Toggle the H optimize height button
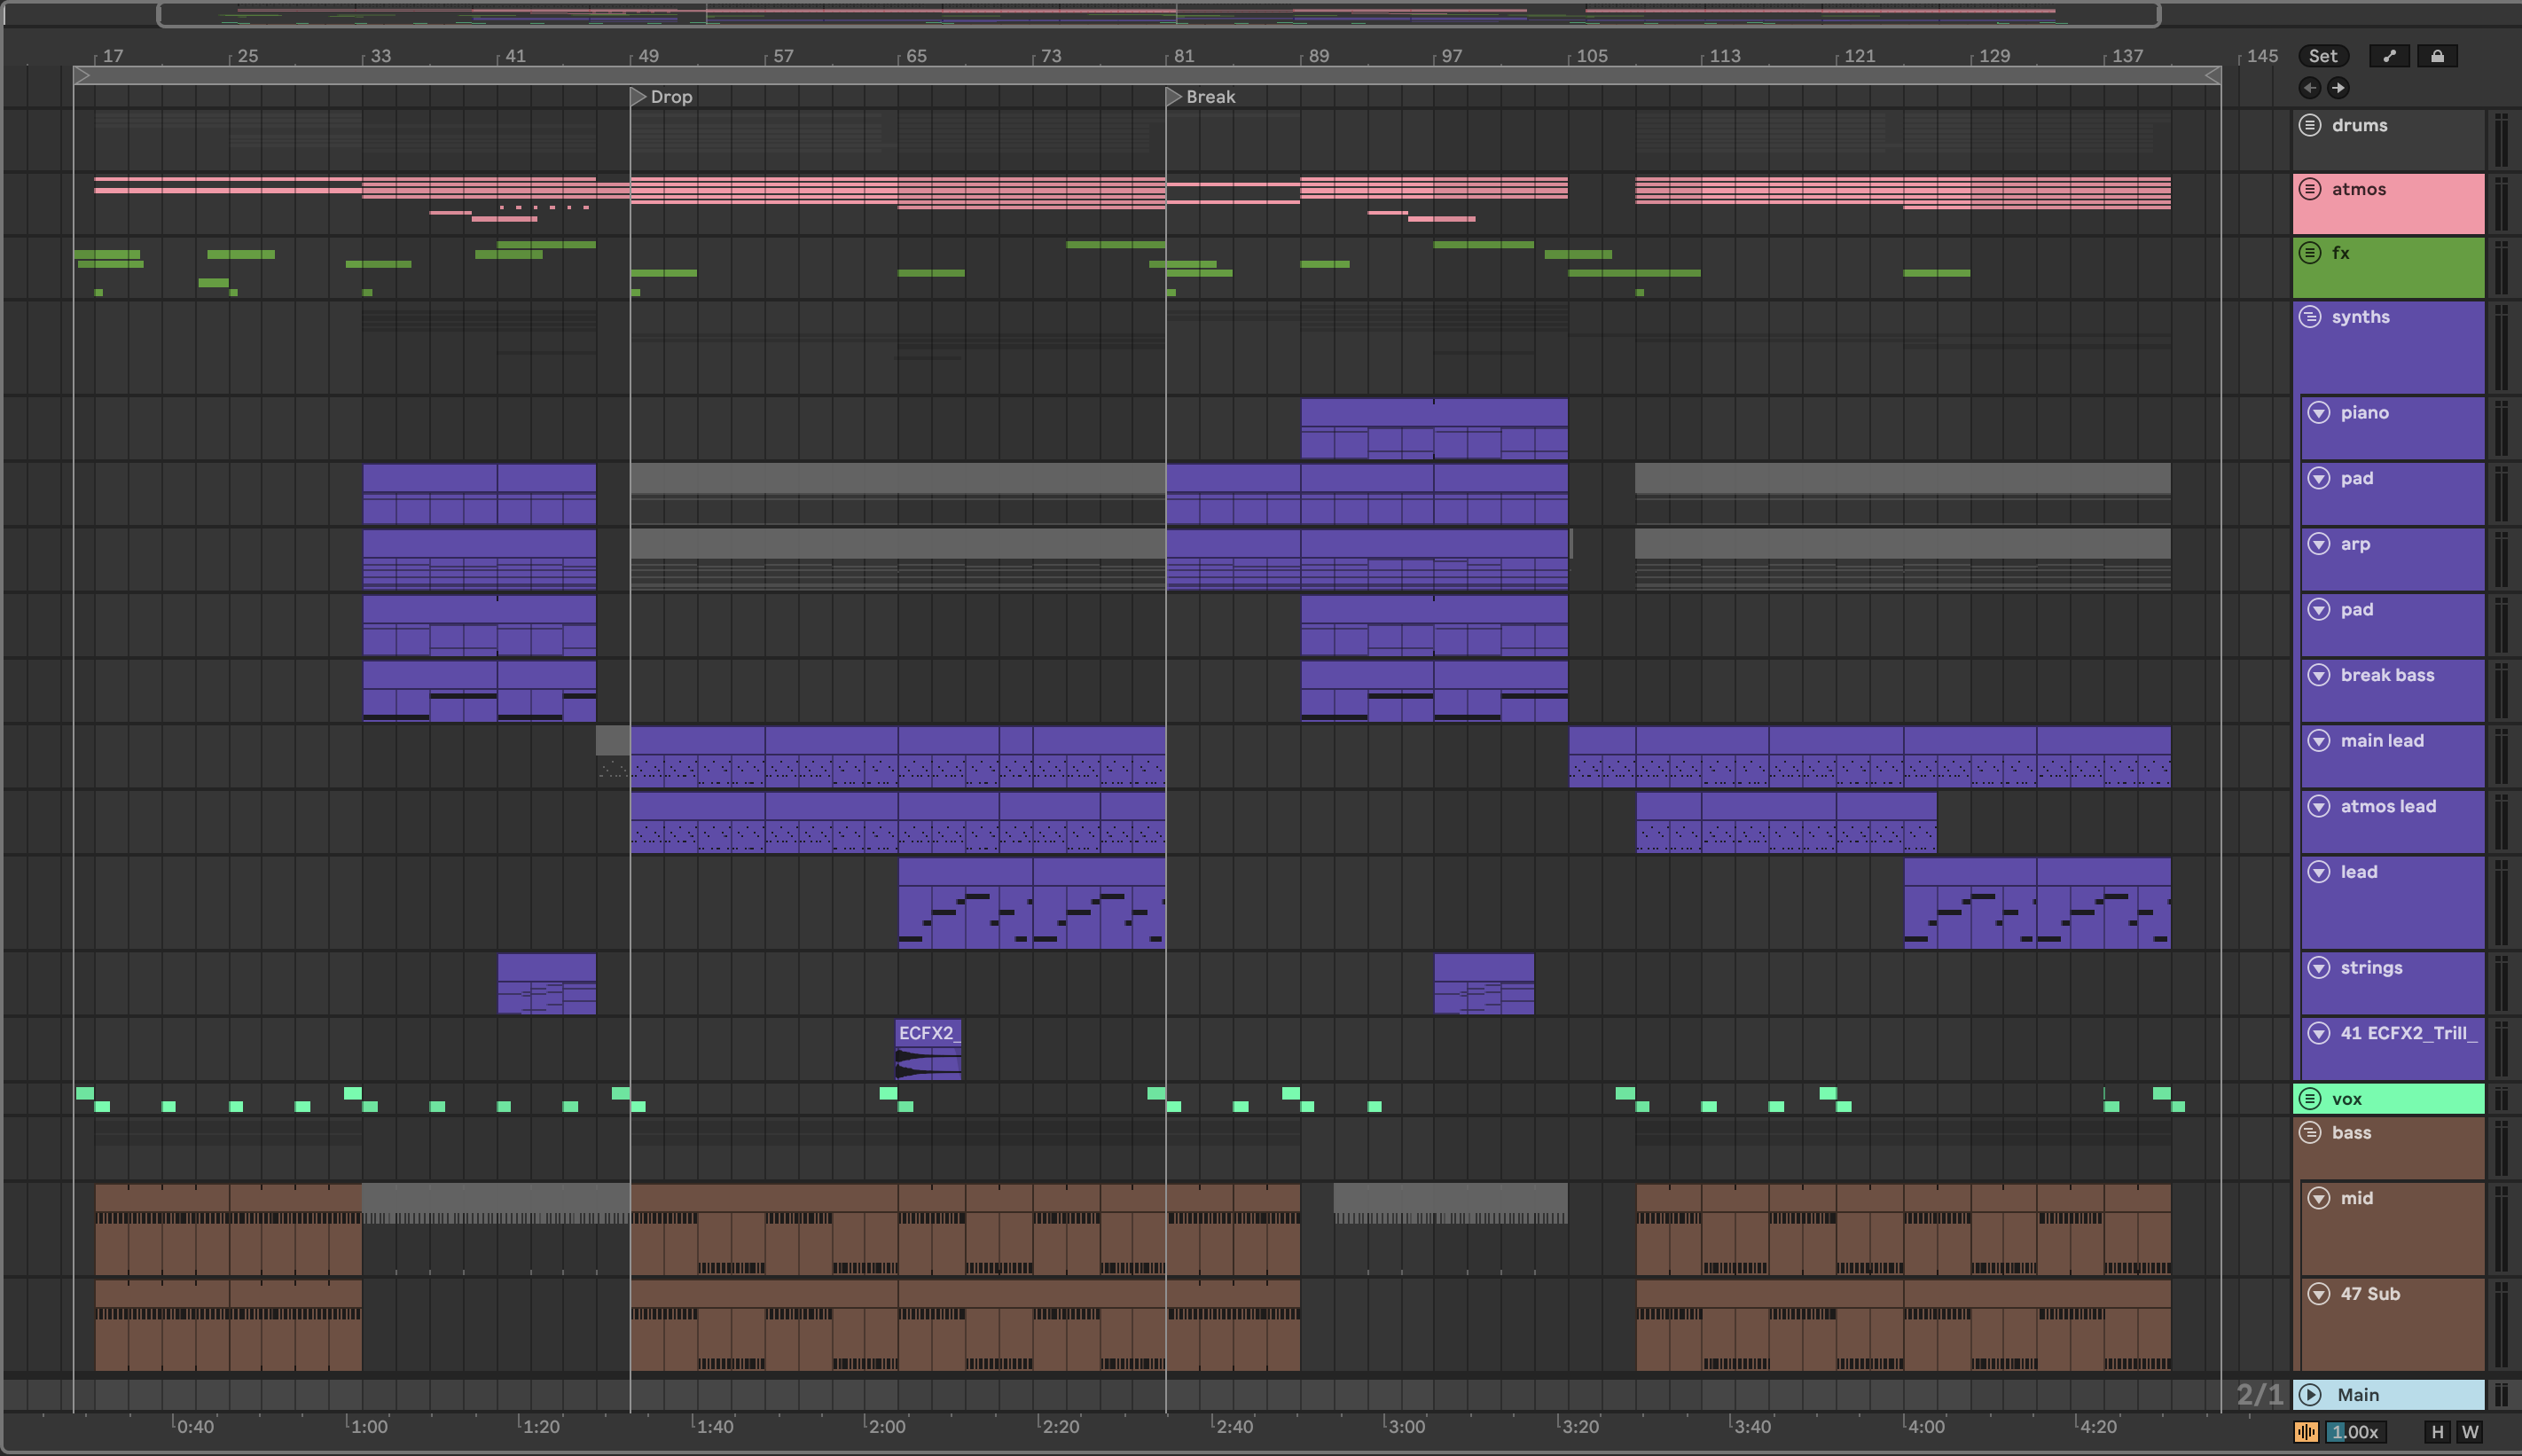This screenshot has height=1456, width=2522. 2437,1432
